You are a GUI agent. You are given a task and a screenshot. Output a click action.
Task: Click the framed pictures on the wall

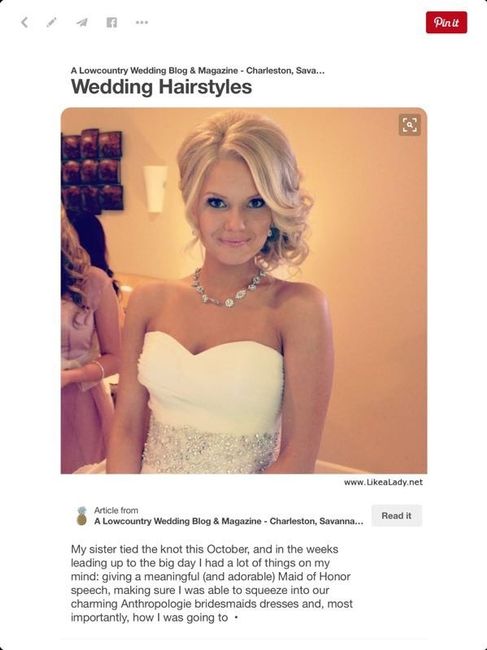[x=92, y=170]
